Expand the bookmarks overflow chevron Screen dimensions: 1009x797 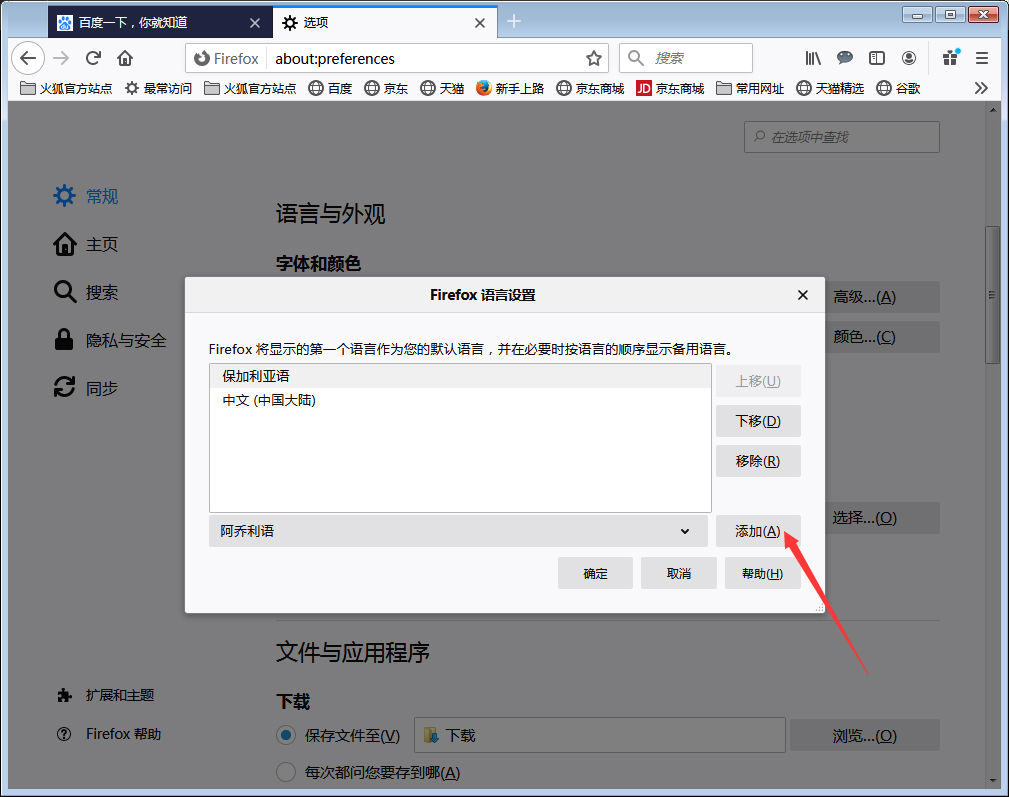tap(981, 88)
